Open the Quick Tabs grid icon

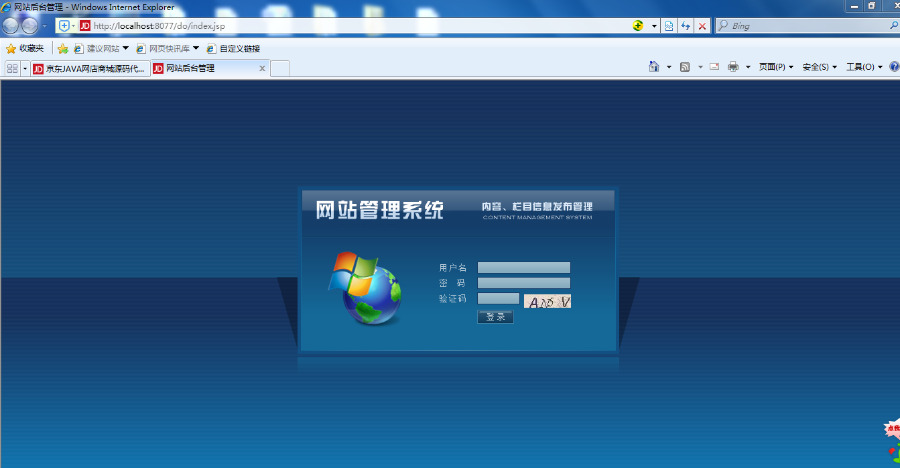coord(12,68)
